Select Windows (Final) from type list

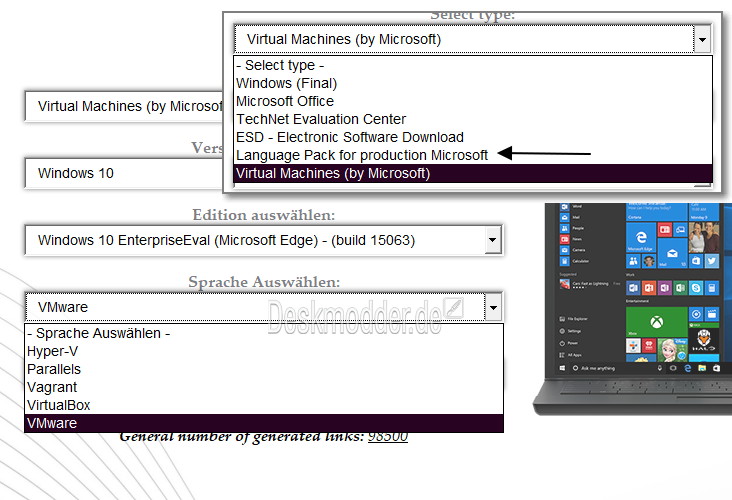click(x=286, y=83)
